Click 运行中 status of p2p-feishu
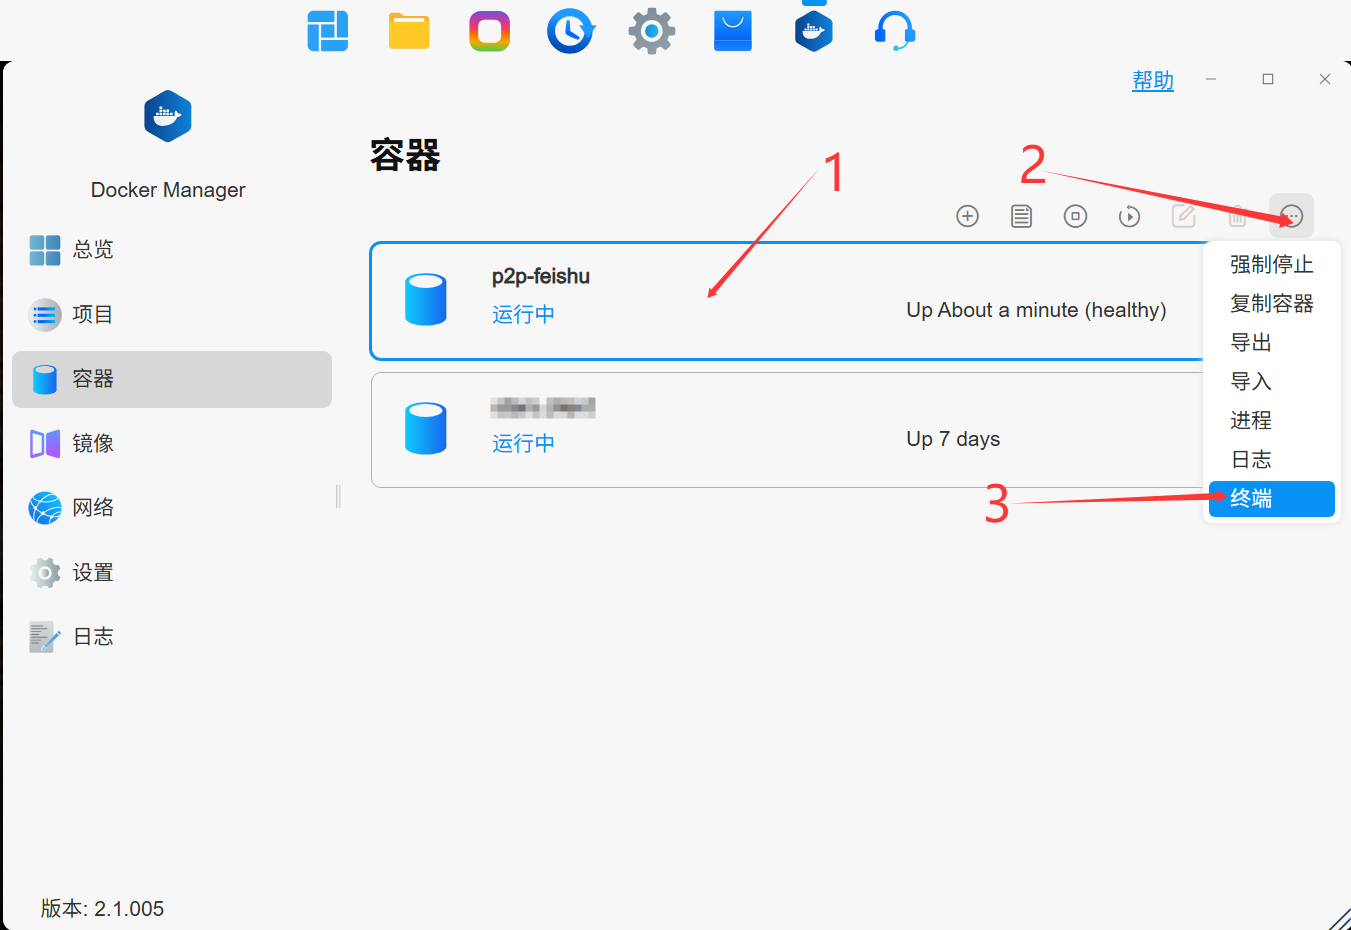The height and width of the screenshot is (930, 1351). [523, 314]
